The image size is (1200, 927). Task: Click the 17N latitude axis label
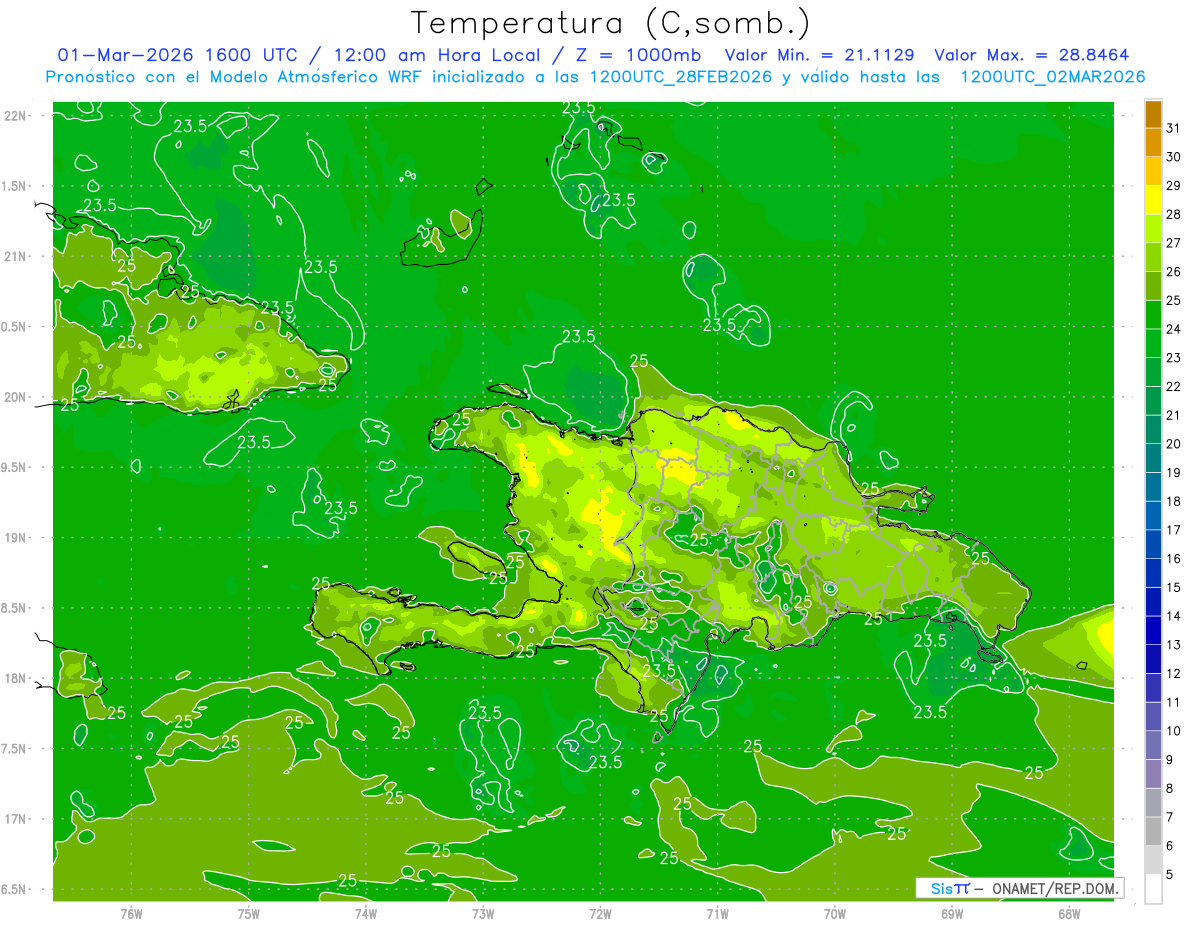pos(15,819)
